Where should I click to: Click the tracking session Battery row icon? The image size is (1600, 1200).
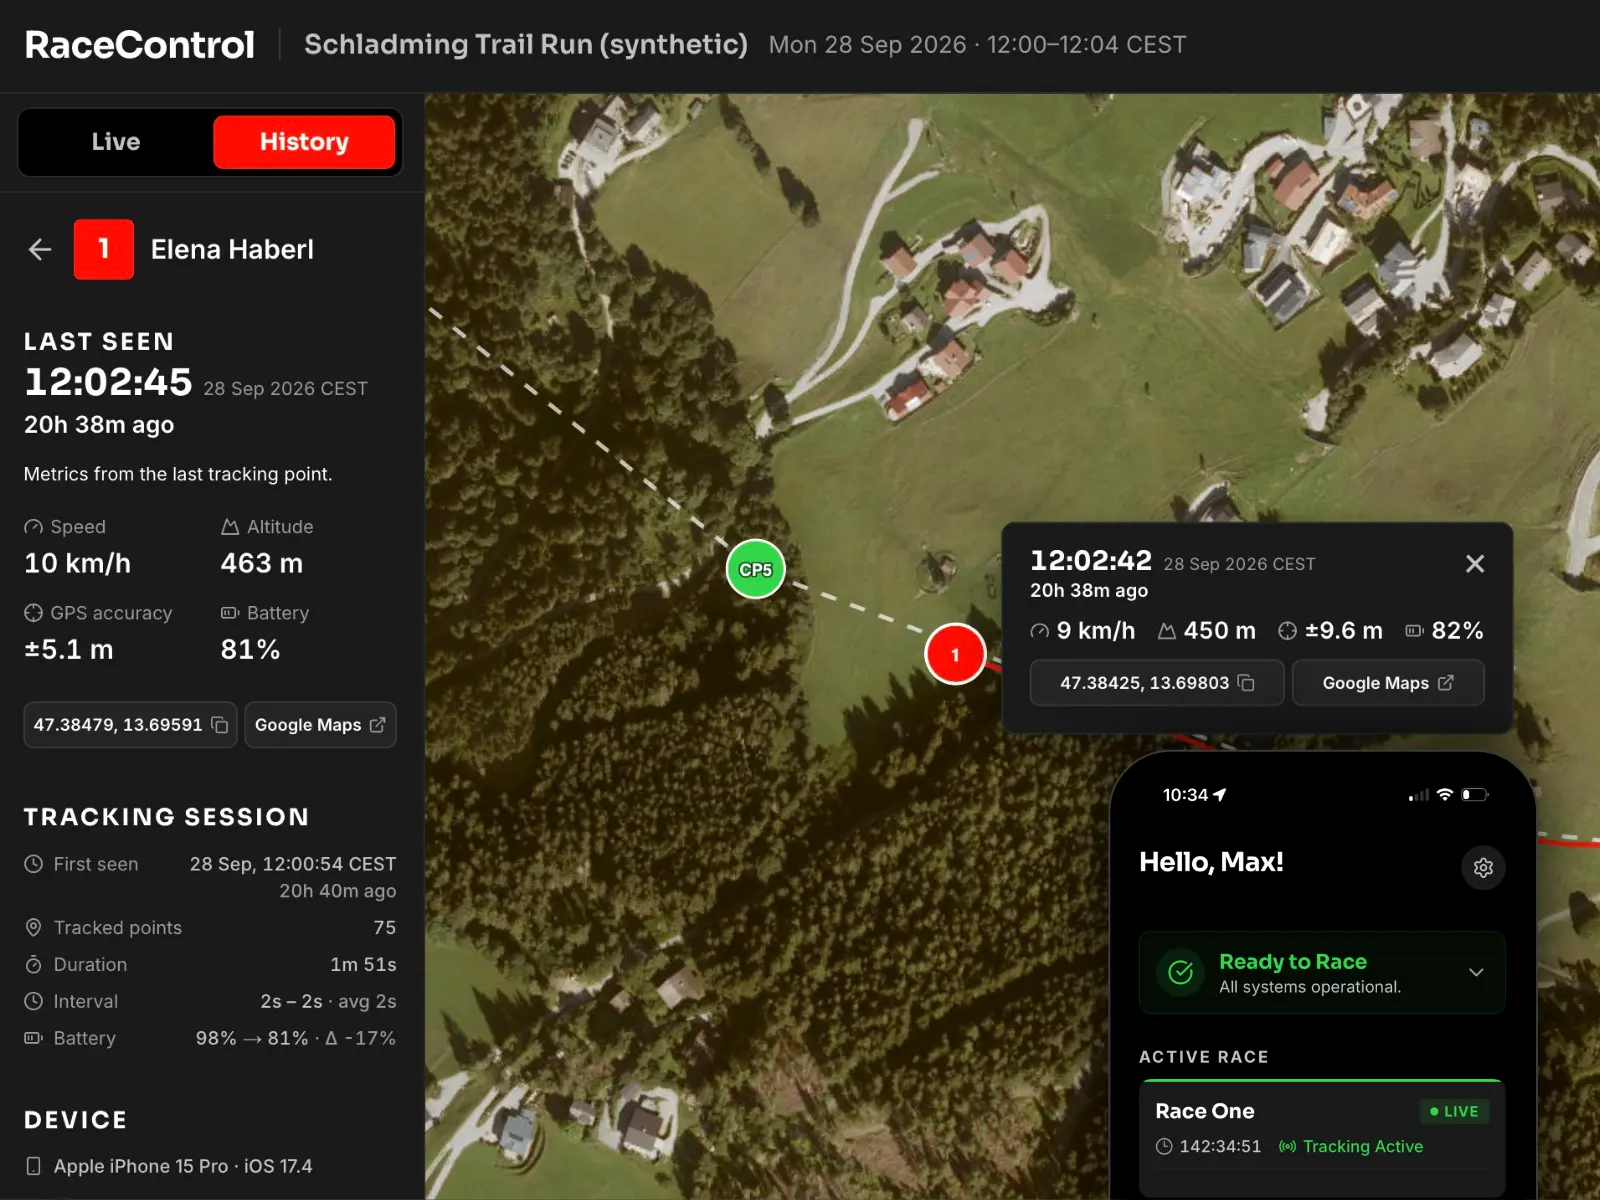[x=33, y=1038]
